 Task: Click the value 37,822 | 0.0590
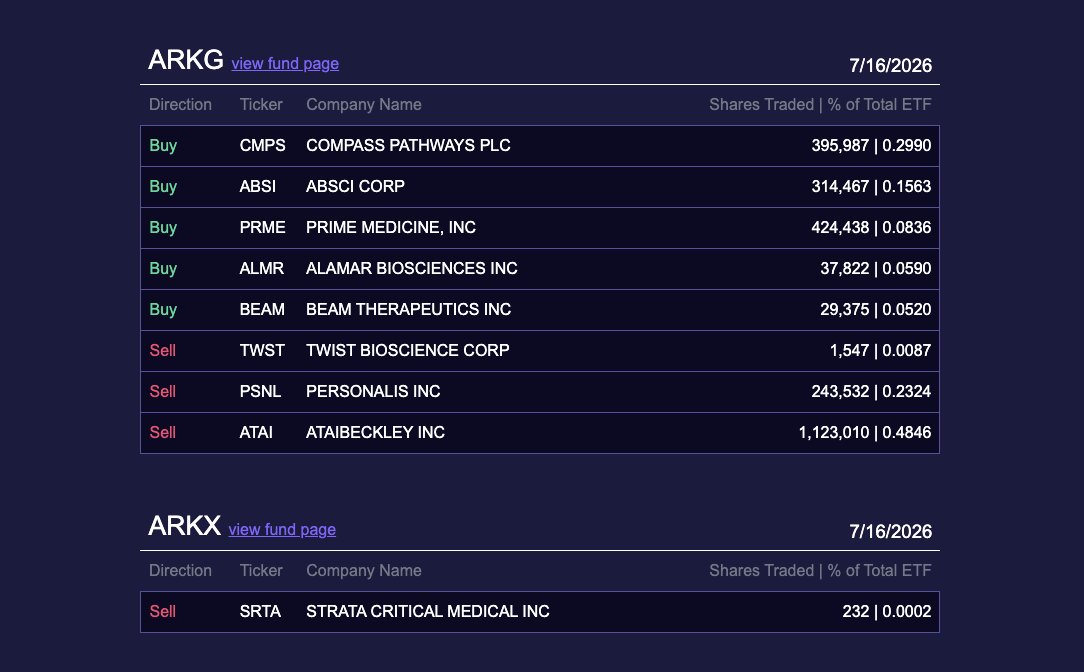(876, 268)
